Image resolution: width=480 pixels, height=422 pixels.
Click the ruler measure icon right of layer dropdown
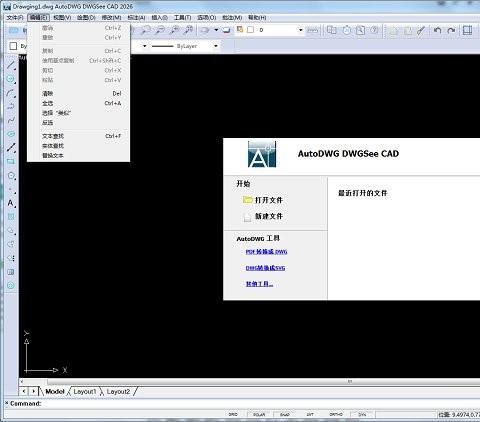312,30
